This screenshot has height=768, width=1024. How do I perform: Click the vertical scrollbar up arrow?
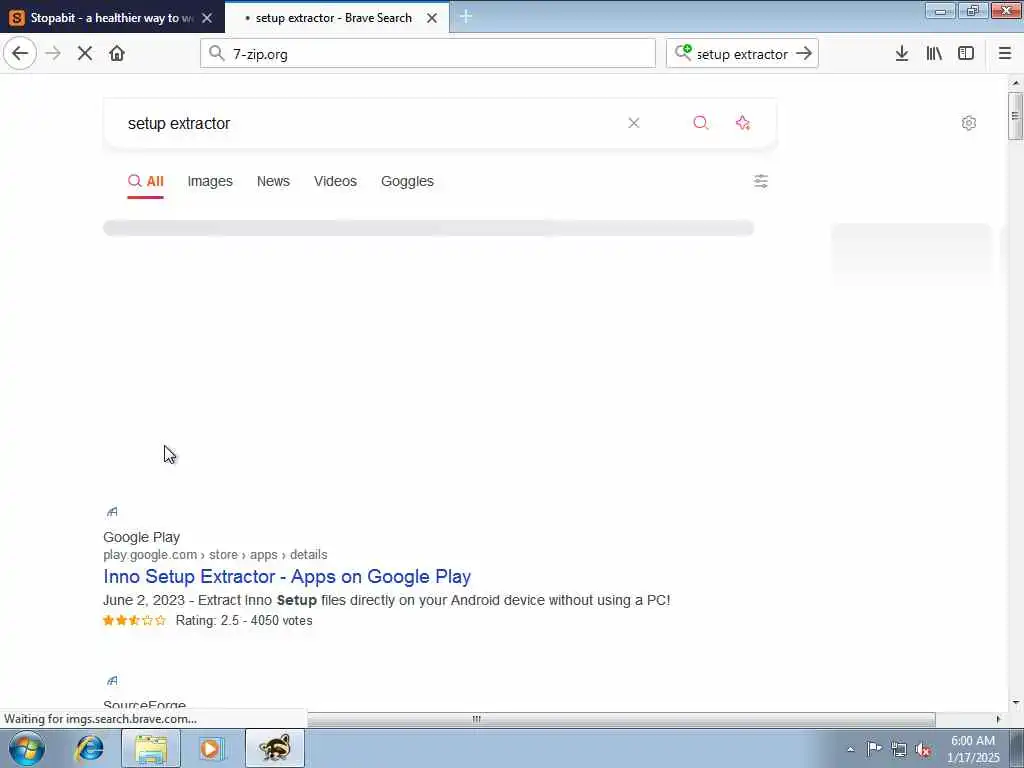(1015, 83)
